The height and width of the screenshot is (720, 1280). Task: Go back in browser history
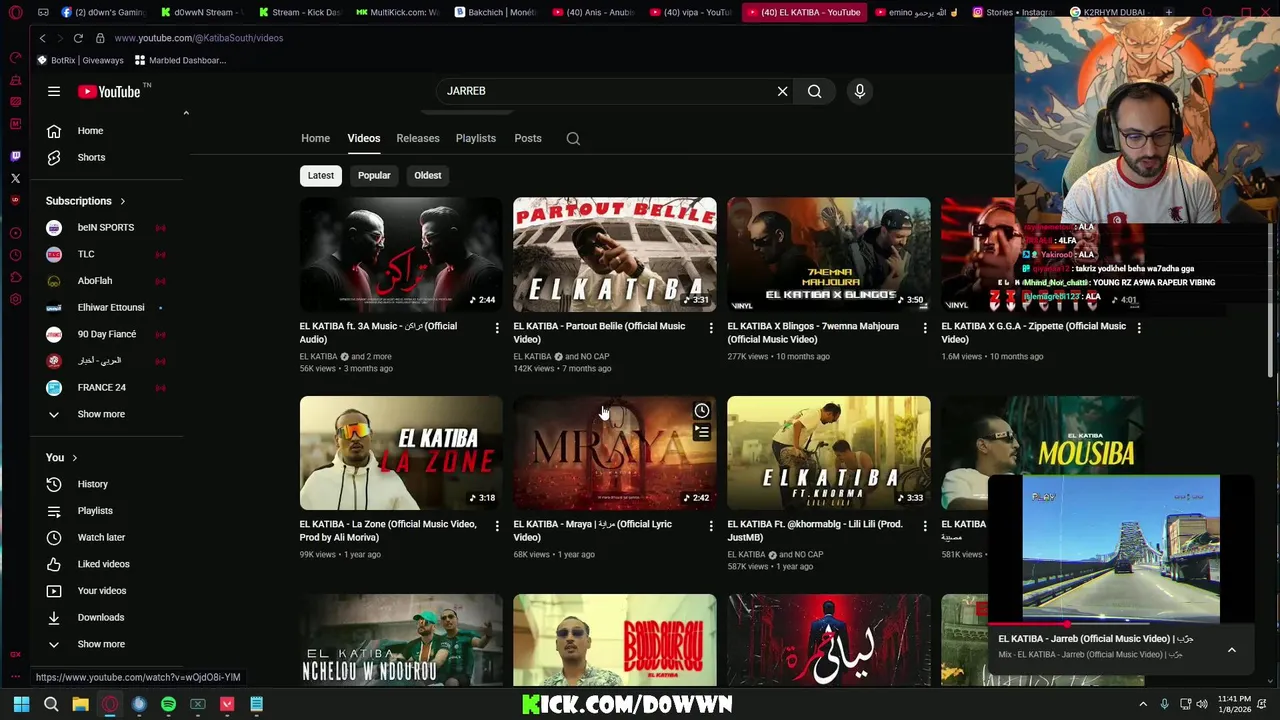(42, 38)
